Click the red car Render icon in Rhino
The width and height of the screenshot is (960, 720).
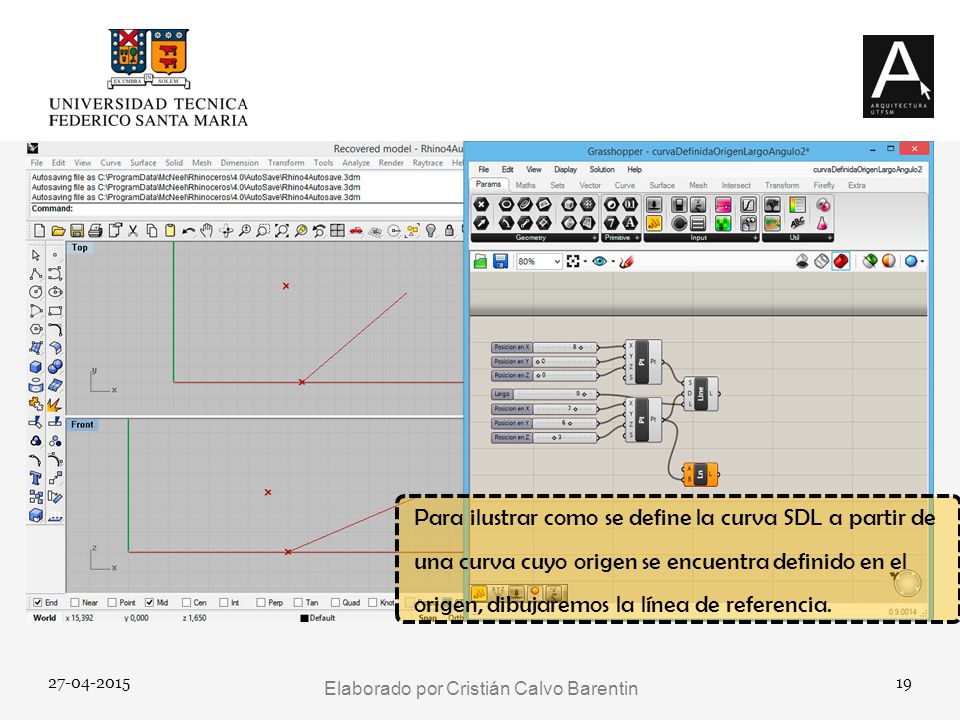coord(356,231)
